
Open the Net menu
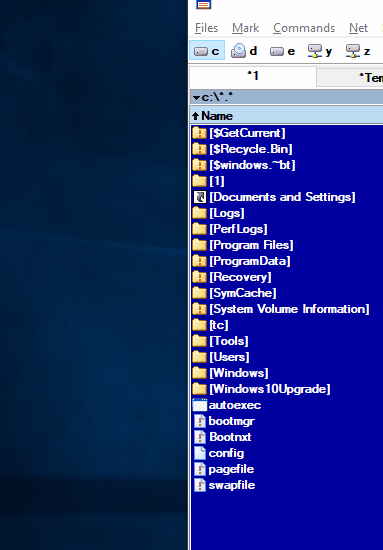pyautogui.click(x=358, y=28)
